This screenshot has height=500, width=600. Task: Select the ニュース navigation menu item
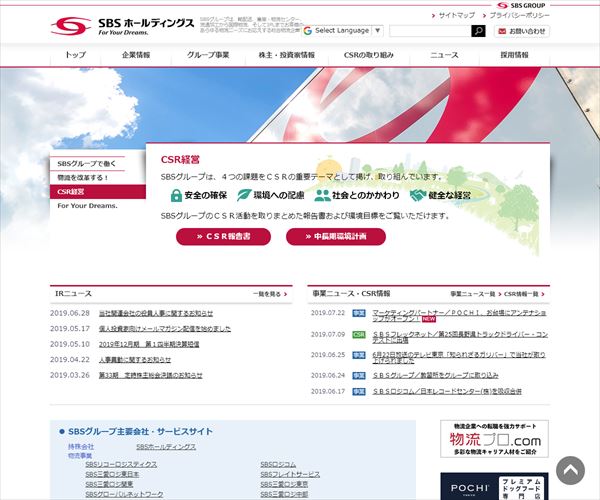click(x=444, y=55)
